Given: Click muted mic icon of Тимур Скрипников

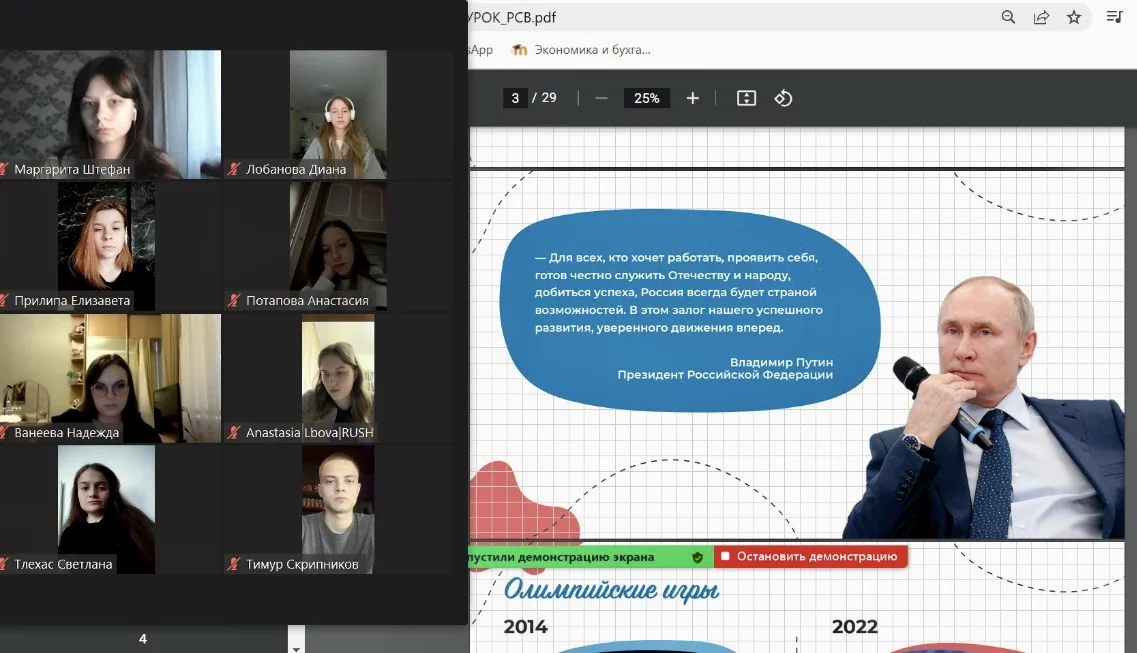Looking at the screenshot, I should click(233, 565).
